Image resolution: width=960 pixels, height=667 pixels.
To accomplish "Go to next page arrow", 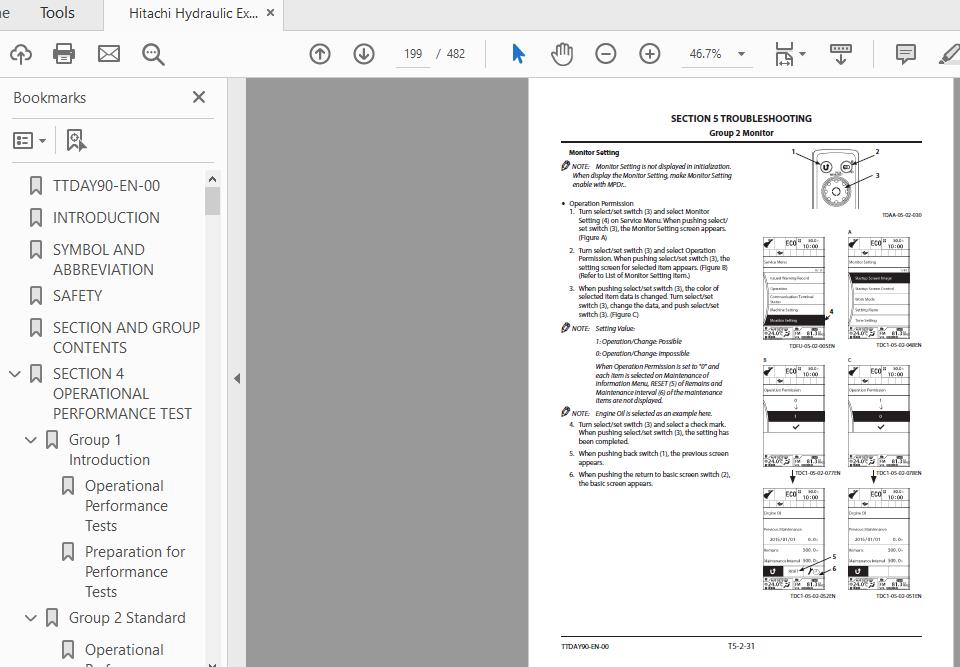I will [x=364, y=54].
